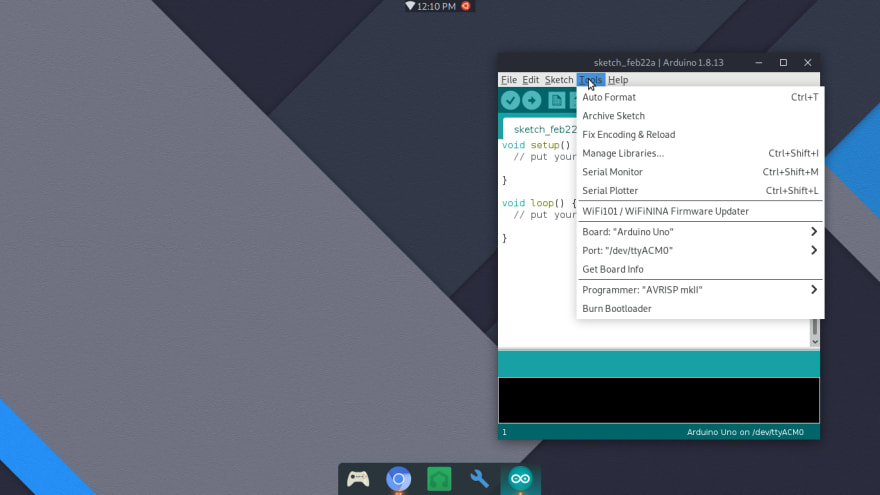
Task: Select the Get Board Info entry
Action: click(x=700, y=269)
